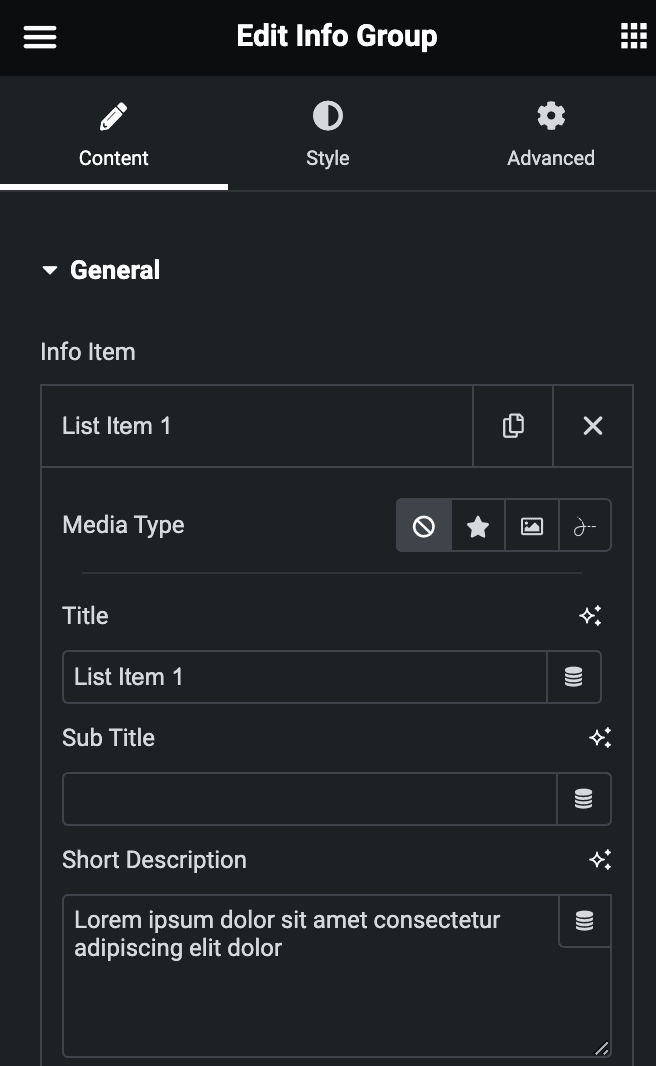This screenshot has height=1066, width=656.
Task: Generate Short Description with AI
Action: (600, 860)
